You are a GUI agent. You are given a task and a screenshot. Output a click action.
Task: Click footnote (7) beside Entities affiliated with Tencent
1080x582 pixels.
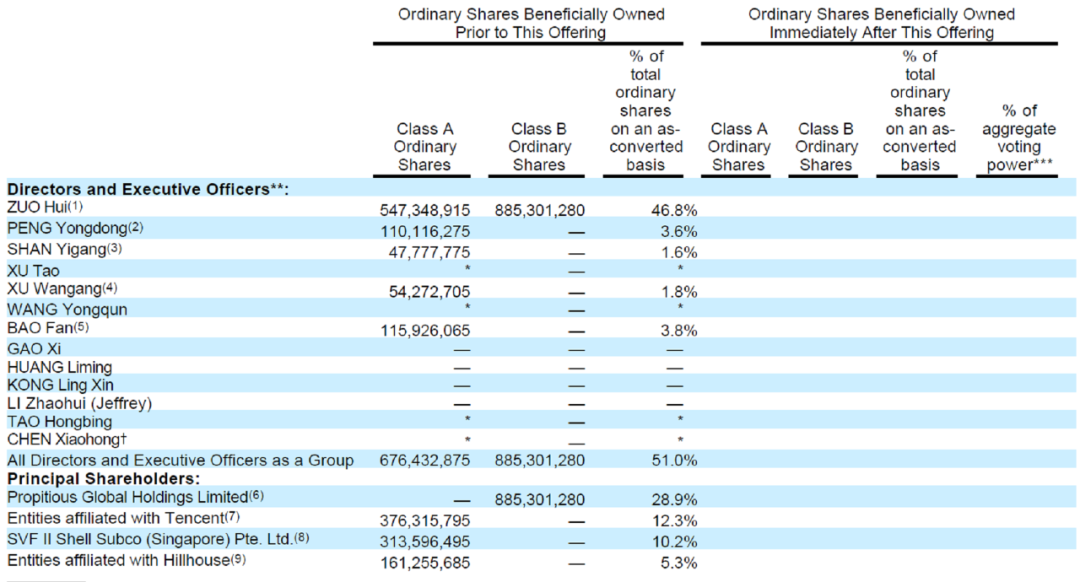click(x=232, y=517)
